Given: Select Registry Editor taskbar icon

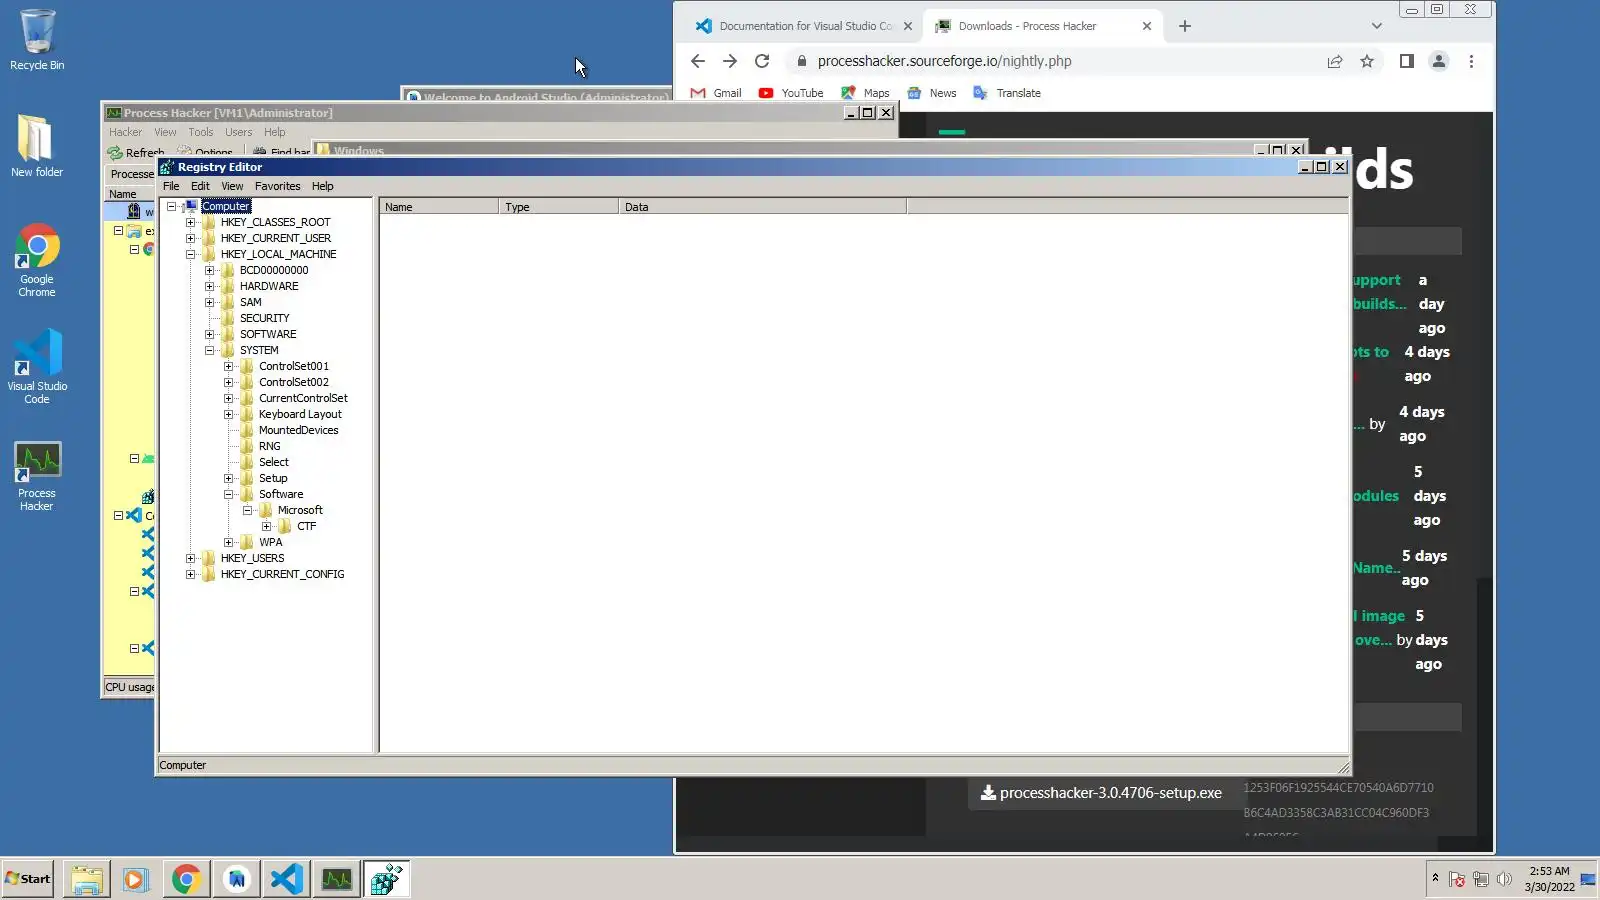Looking at the screenshot, I should [387, 879].
